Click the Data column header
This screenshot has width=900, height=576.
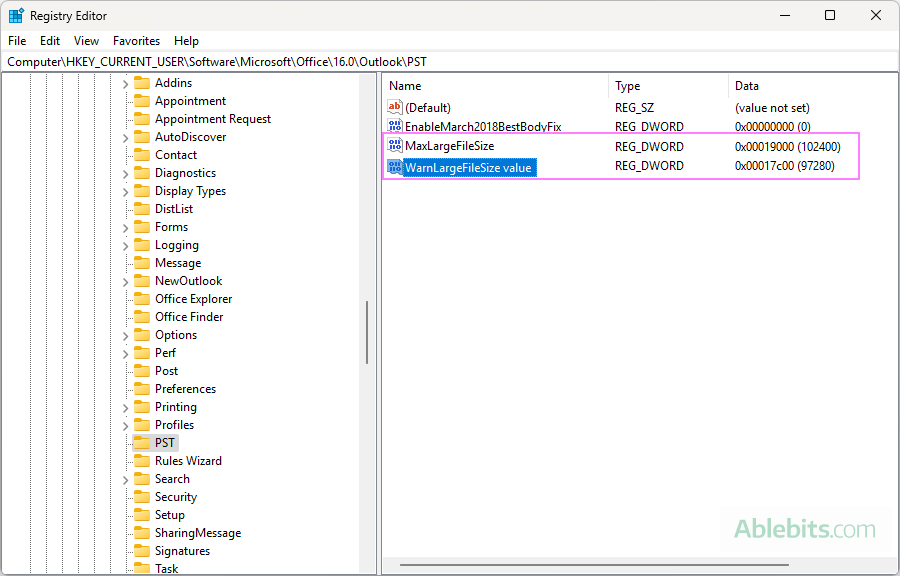click(x=812, y=86)
